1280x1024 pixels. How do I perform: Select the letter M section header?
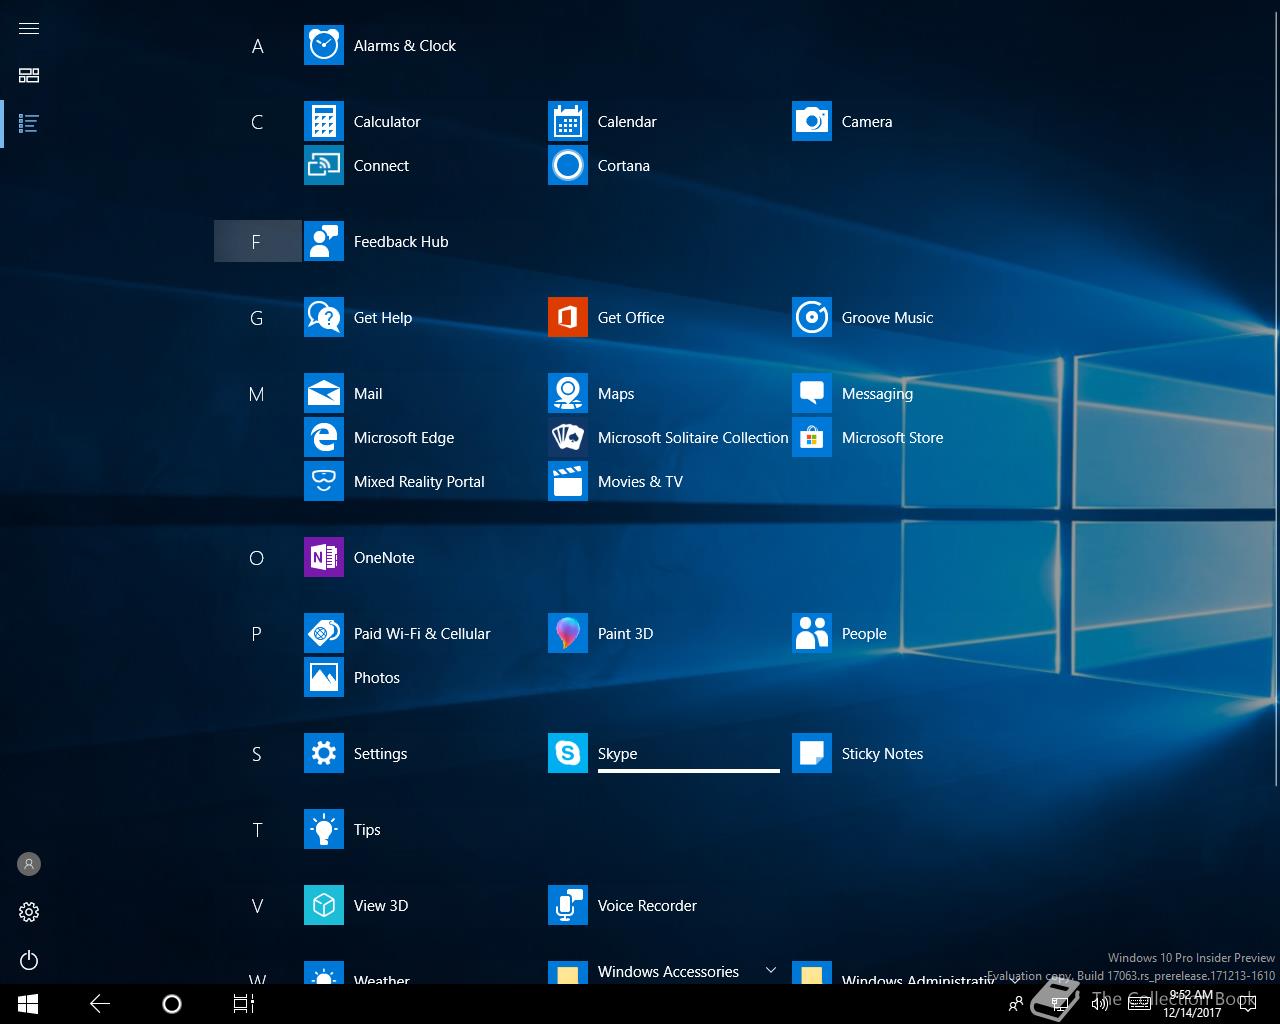point(257,394)
